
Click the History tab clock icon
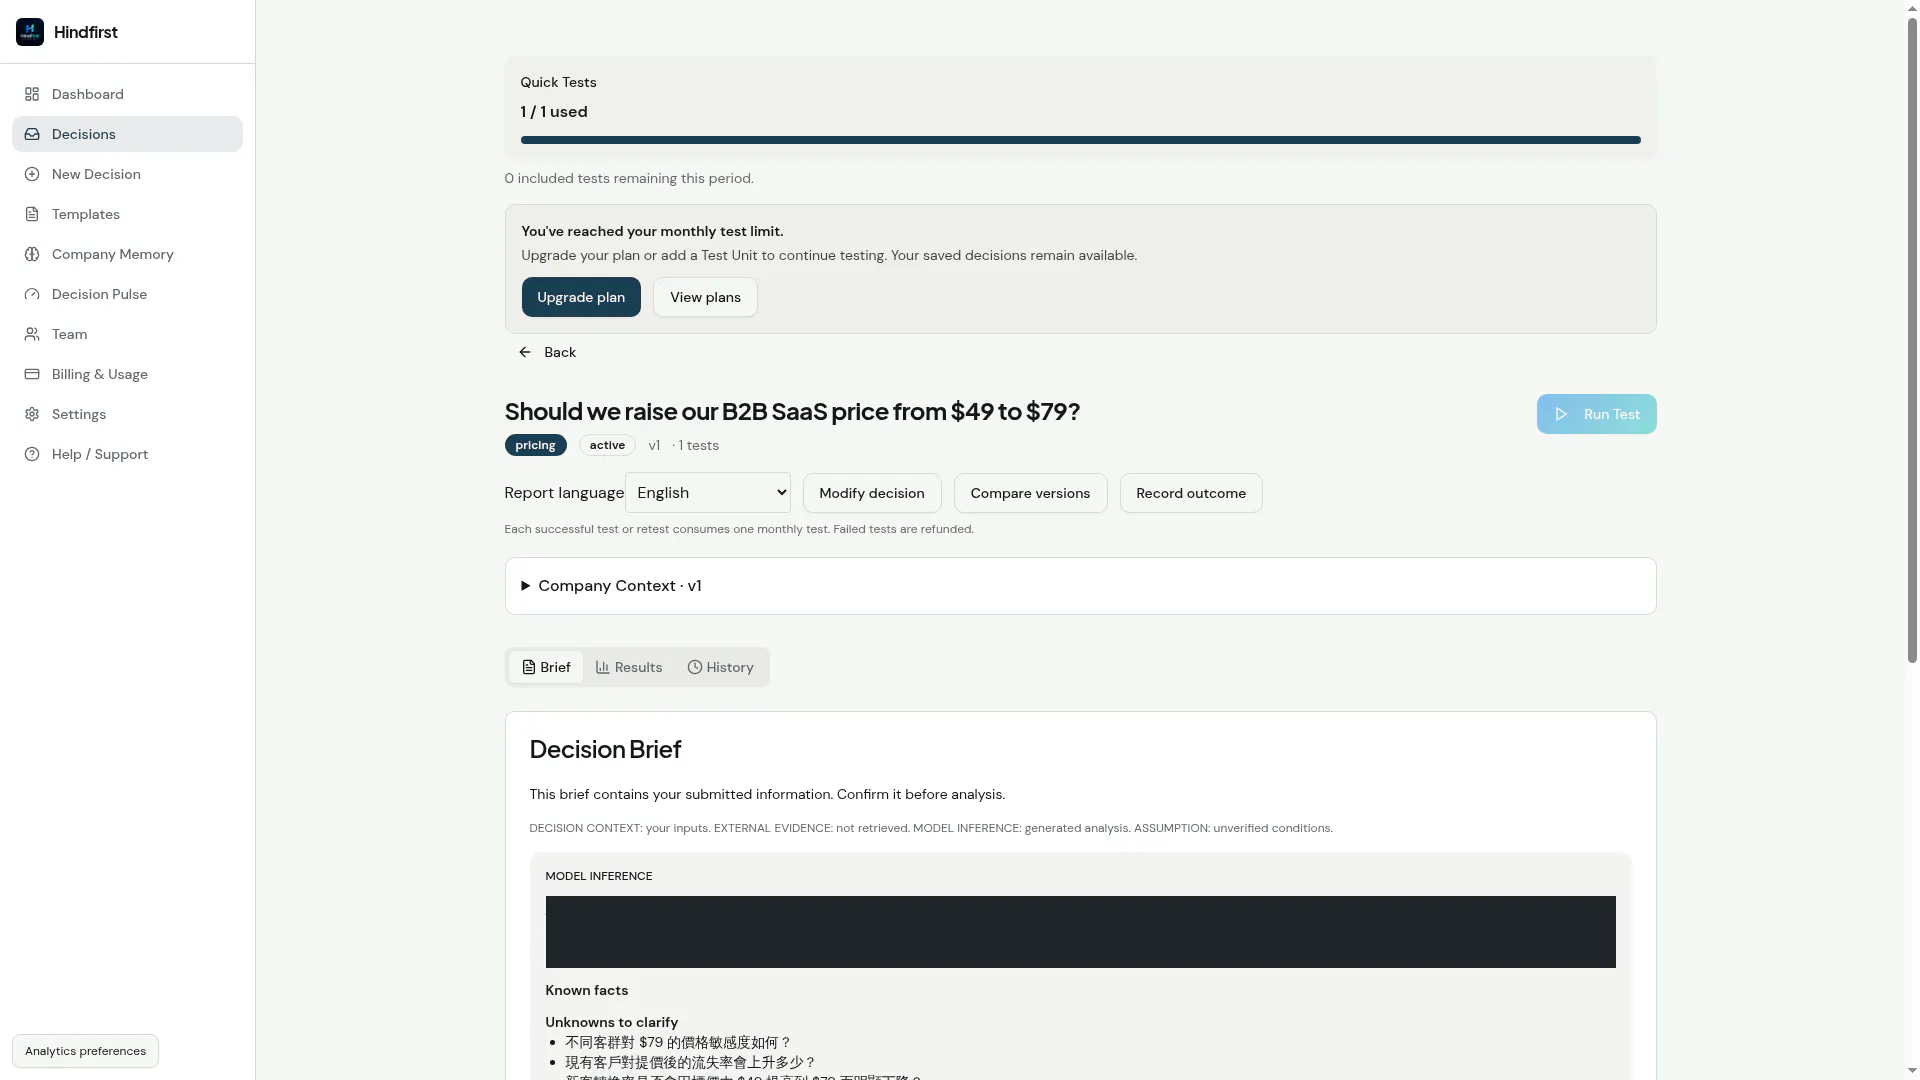click(695, 667)
